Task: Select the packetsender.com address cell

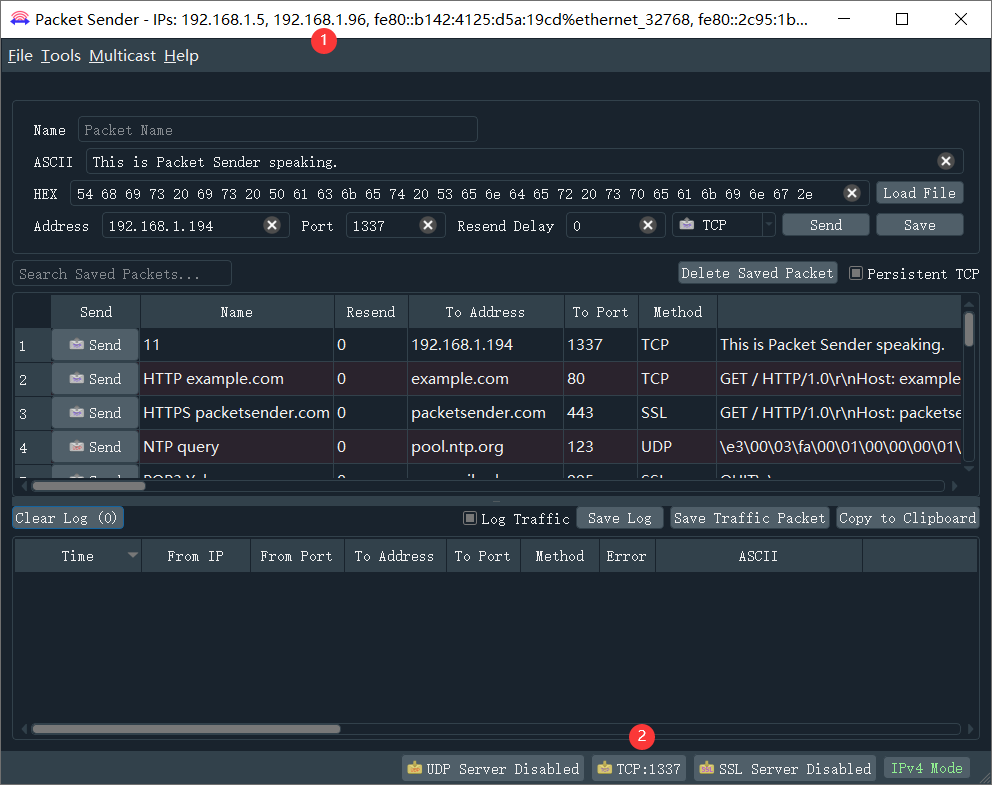Action: 485,413
